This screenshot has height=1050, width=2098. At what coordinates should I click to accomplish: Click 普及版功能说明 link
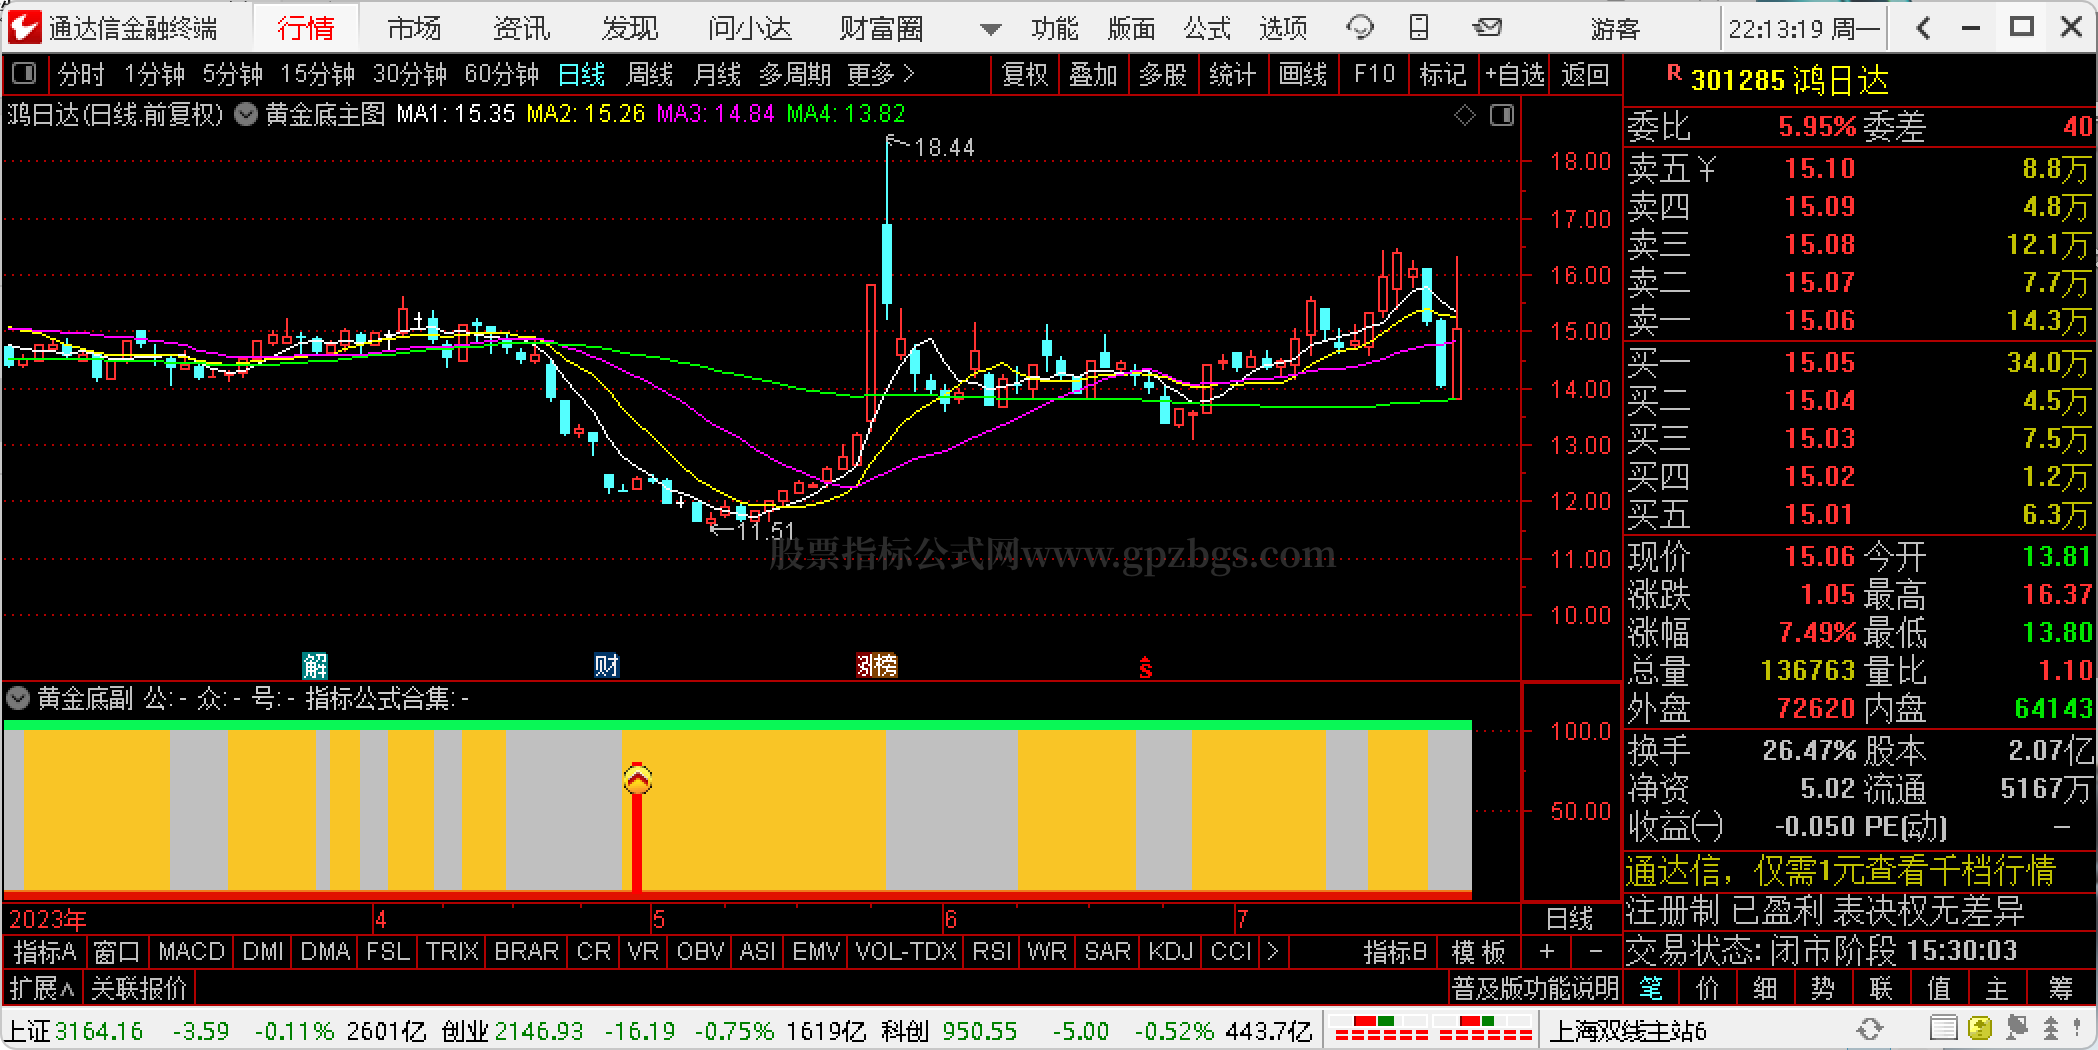1535,989
